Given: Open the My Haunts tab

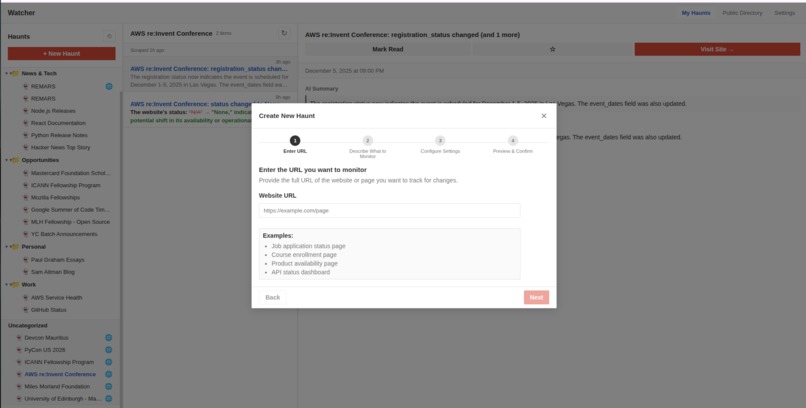Looking at the screenshot, I should pyautogui.click(x=696, y=13).
